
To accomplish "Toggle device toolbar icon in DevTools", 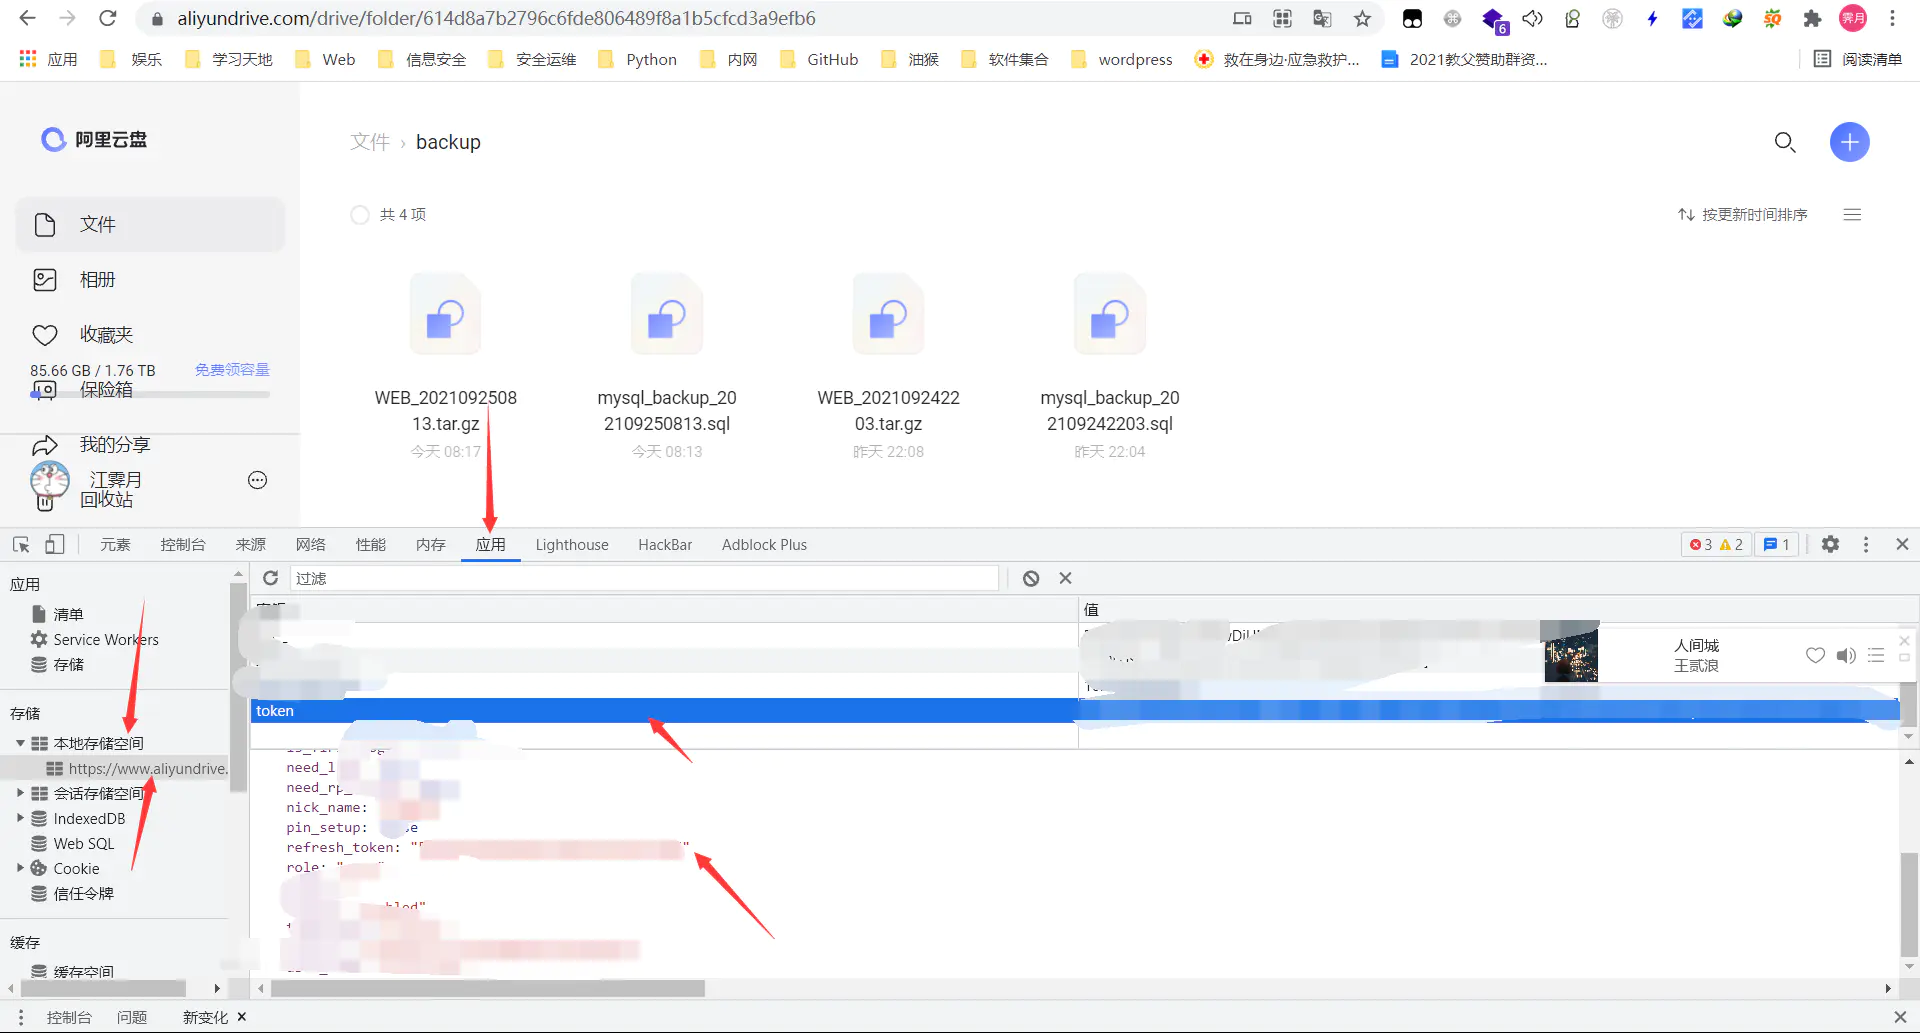I will (x=55, y=544).
